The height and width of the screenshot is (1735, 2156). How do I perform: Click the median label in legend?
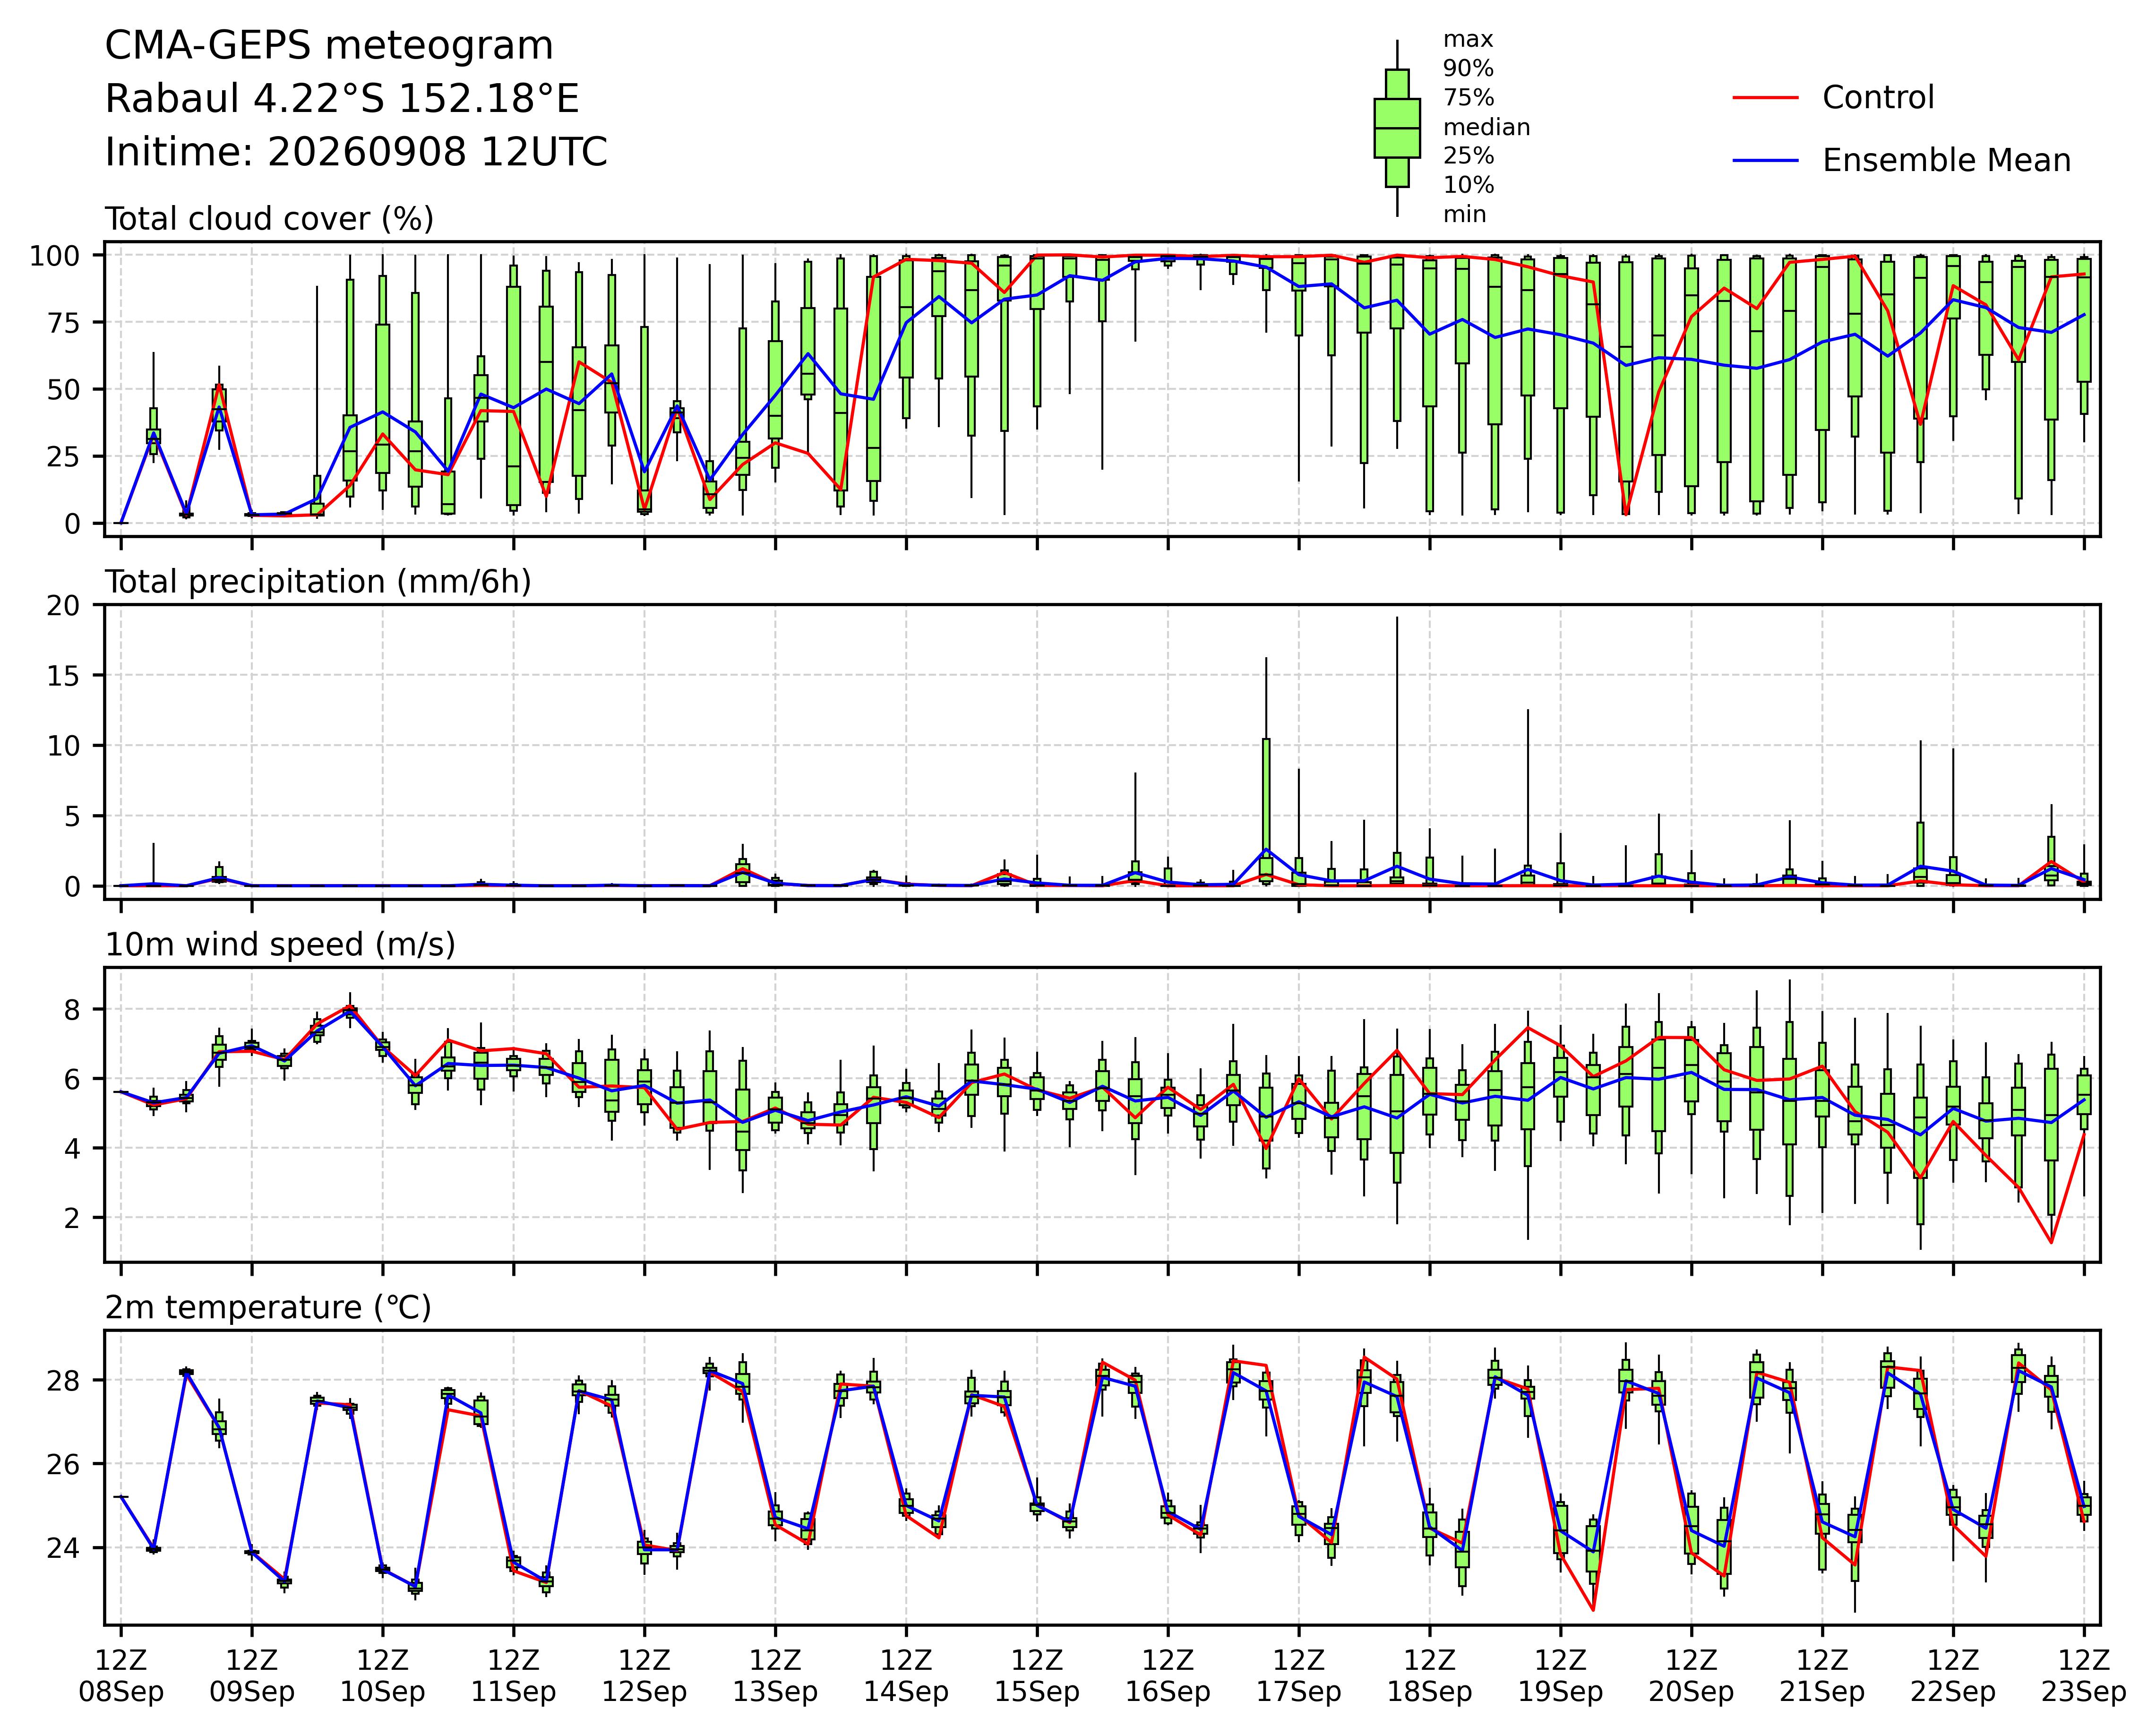click(x=1486, y=128)
